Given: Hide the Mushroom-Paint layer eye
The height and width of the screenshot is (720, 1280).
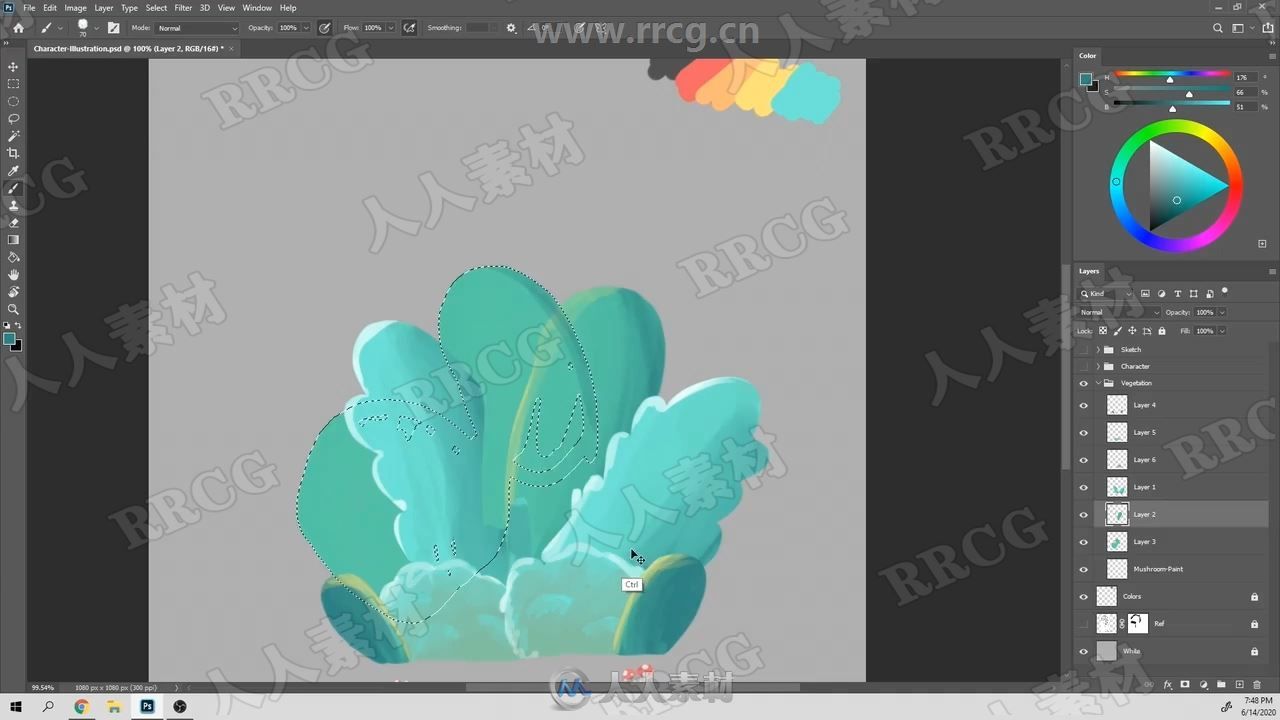Looking at the screenshot, I should (x=1083, y=569).
